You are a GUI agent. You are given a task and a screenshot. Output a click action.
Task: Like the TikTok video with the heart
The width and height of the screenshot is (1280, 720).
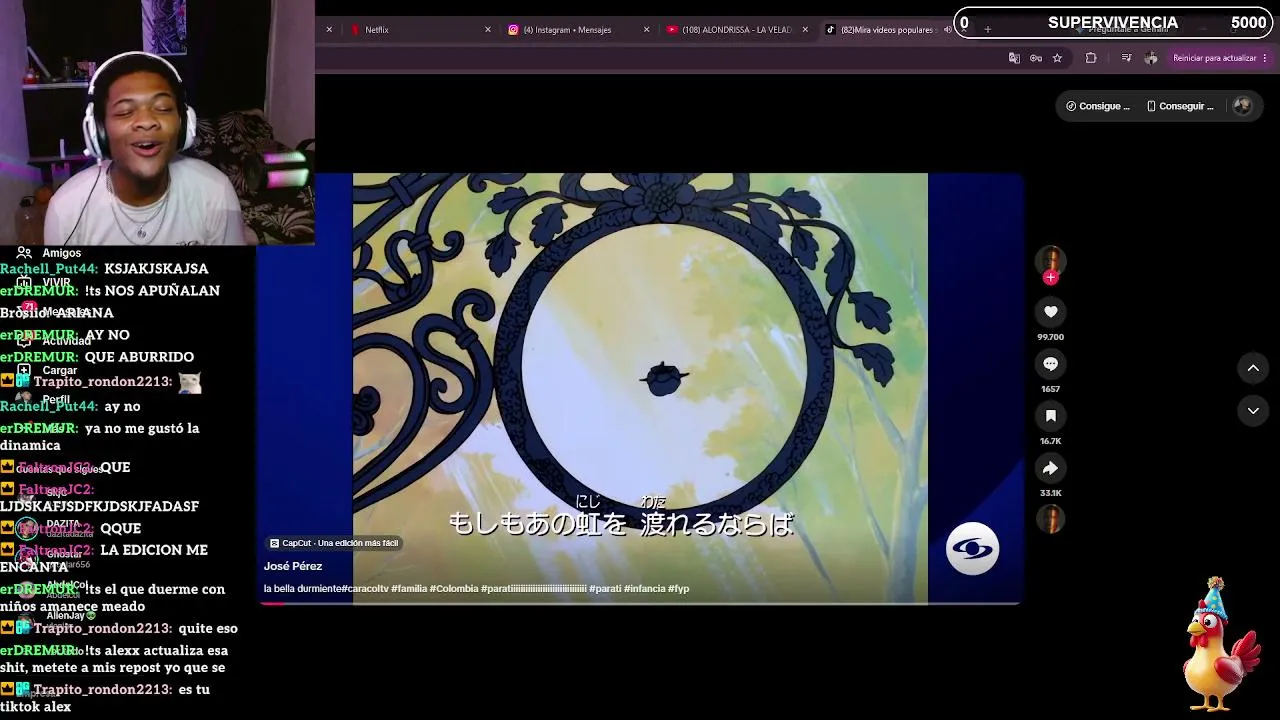pyautogui.click(x=1050, y=312)
